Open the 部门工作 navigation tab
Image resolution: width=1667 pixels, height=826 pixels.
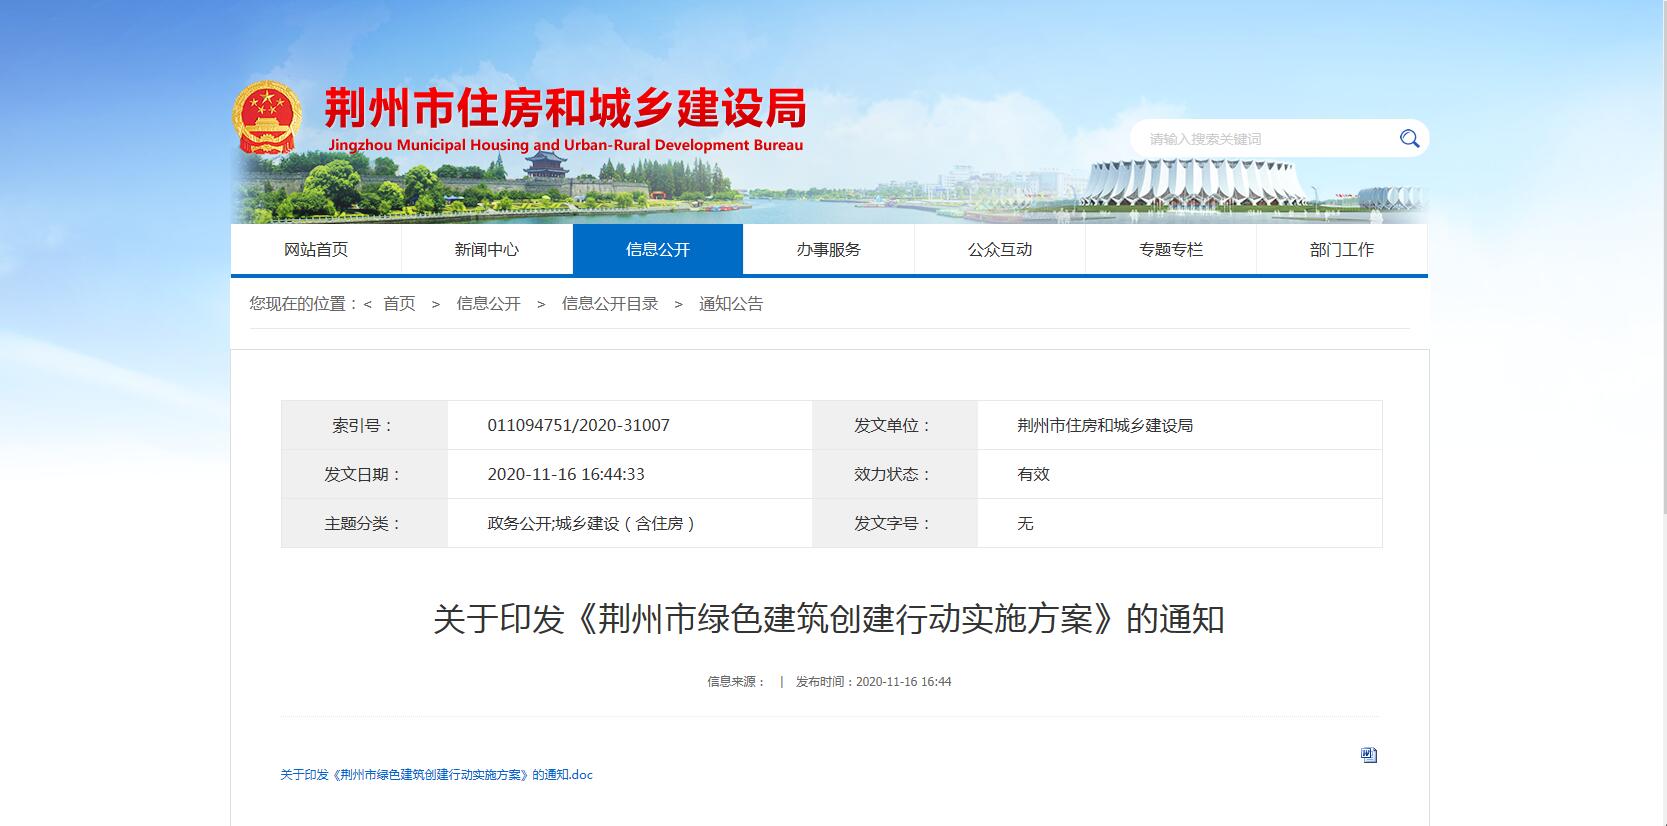[1342, 249]
